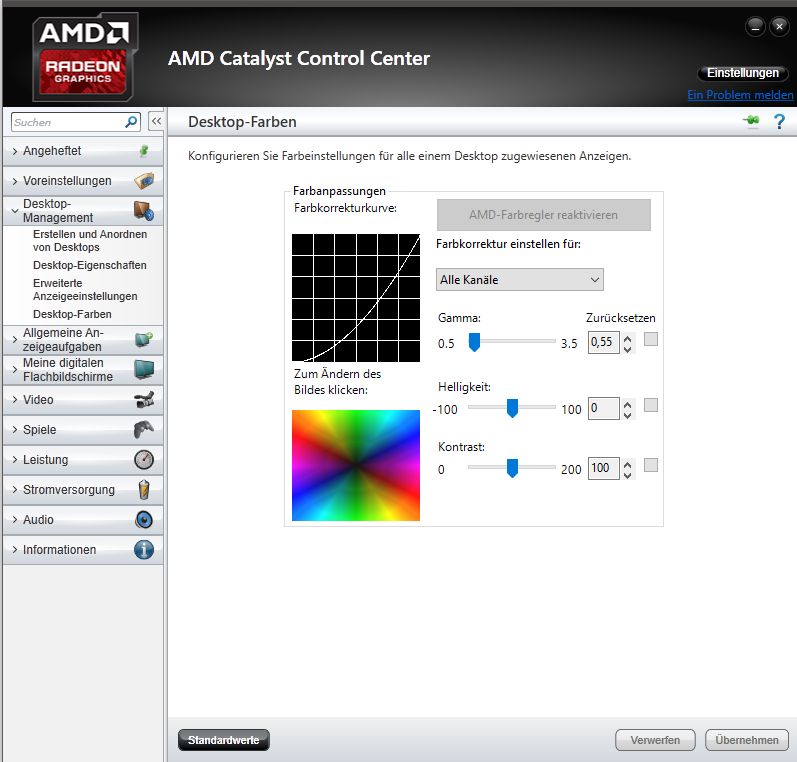Screen dimensions: 797x762
Task: Click the digital flat panel monitor icon
Action: coord(144,370)
